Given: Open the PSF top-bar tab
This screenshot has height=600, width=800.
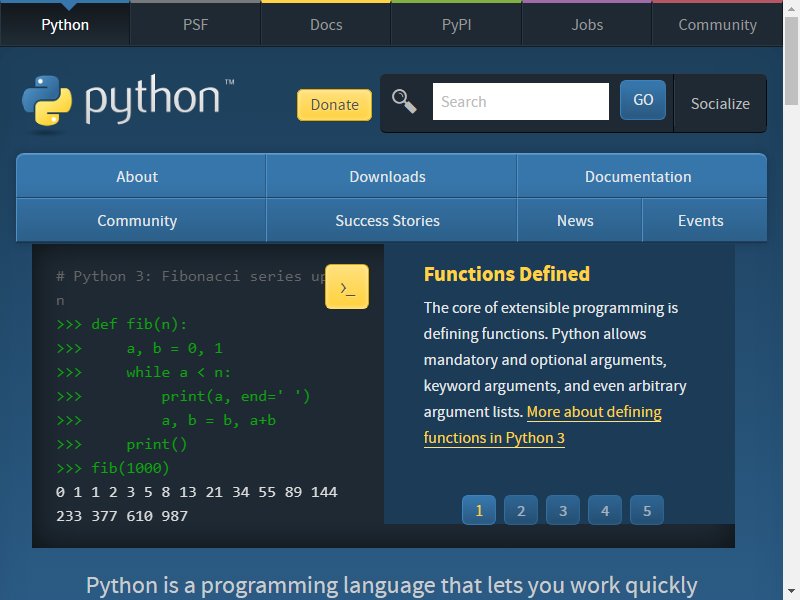Looking at the screenshot, I should pyautogui.click(x=195, y=24).
